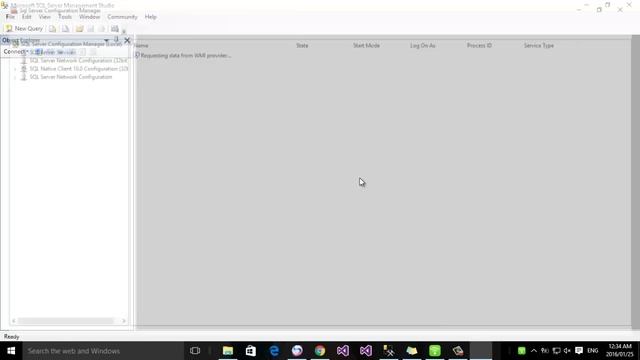The height and width of the screenshot is (360, 640).
Task: Click the taskbar search box
Action: pyautogui.click(x=102, y=351)
